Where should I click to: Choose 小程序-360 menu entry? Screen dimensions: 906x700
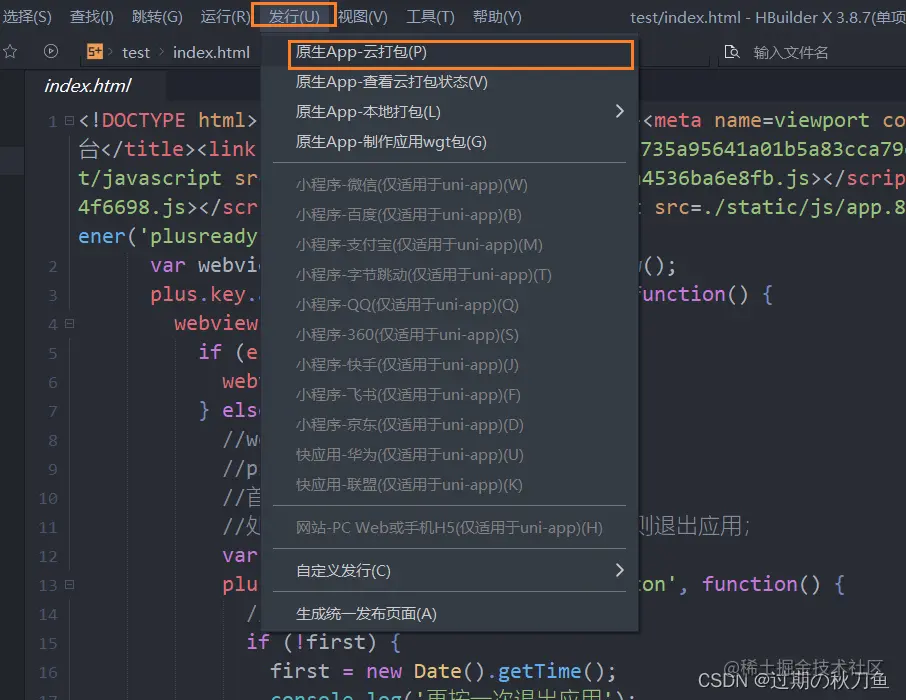pyautogui.click(x=450, y=335)
